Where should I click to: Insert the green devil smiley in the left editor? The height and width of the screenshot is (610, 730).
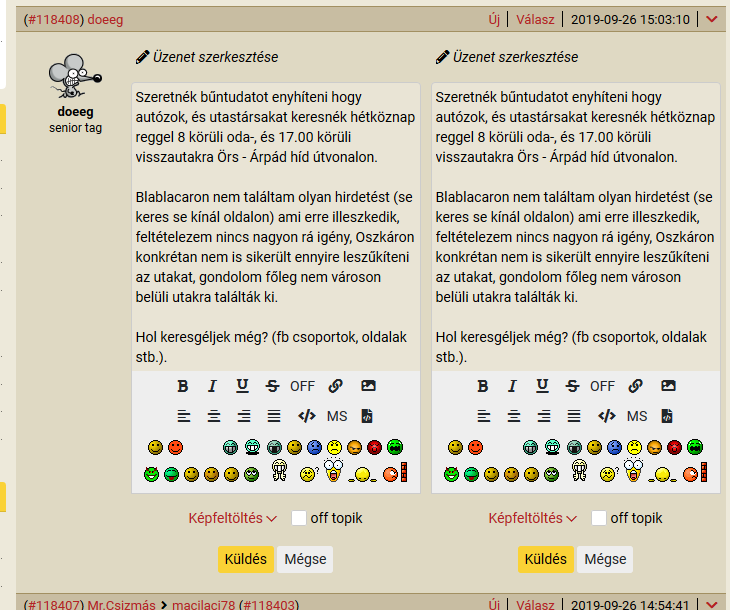point(151,474)
